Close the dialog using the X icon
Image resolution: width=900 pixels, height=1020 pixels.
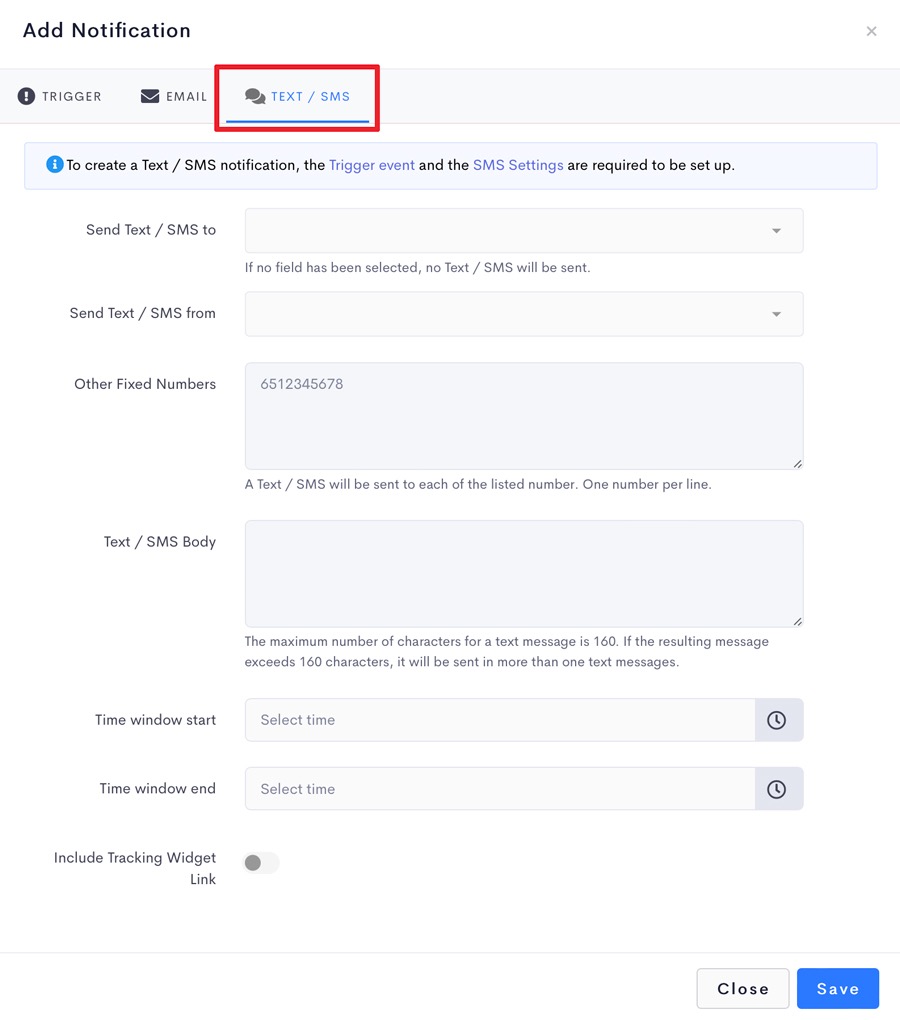(871, 31)
